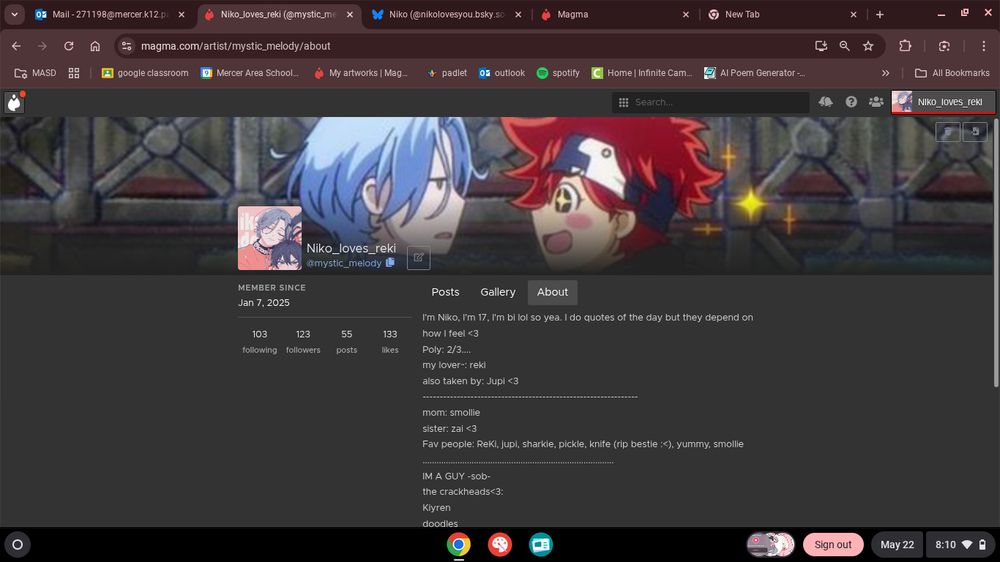This screenshot has height=562, width=1000.
Task: Open the All Bookmarks folder
Action: 952,73
